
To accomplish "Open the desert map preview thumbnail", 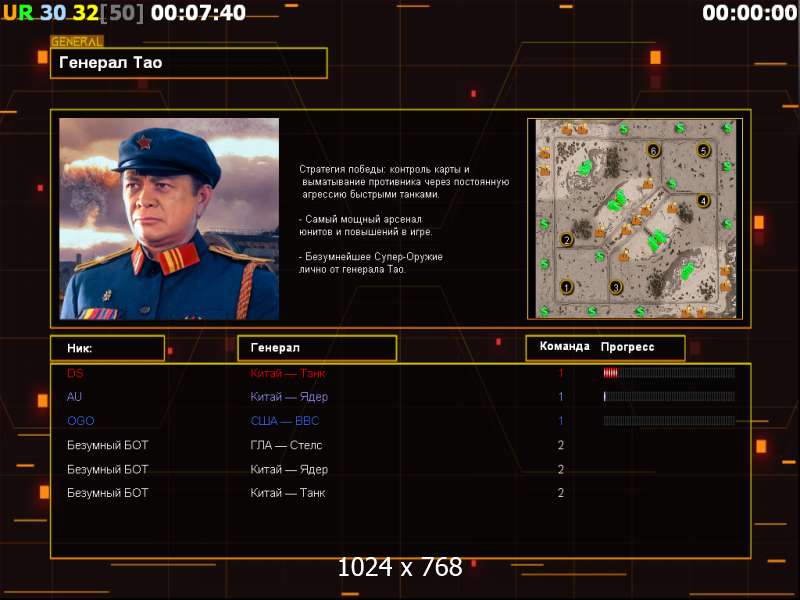I will (x=635, y=219).
